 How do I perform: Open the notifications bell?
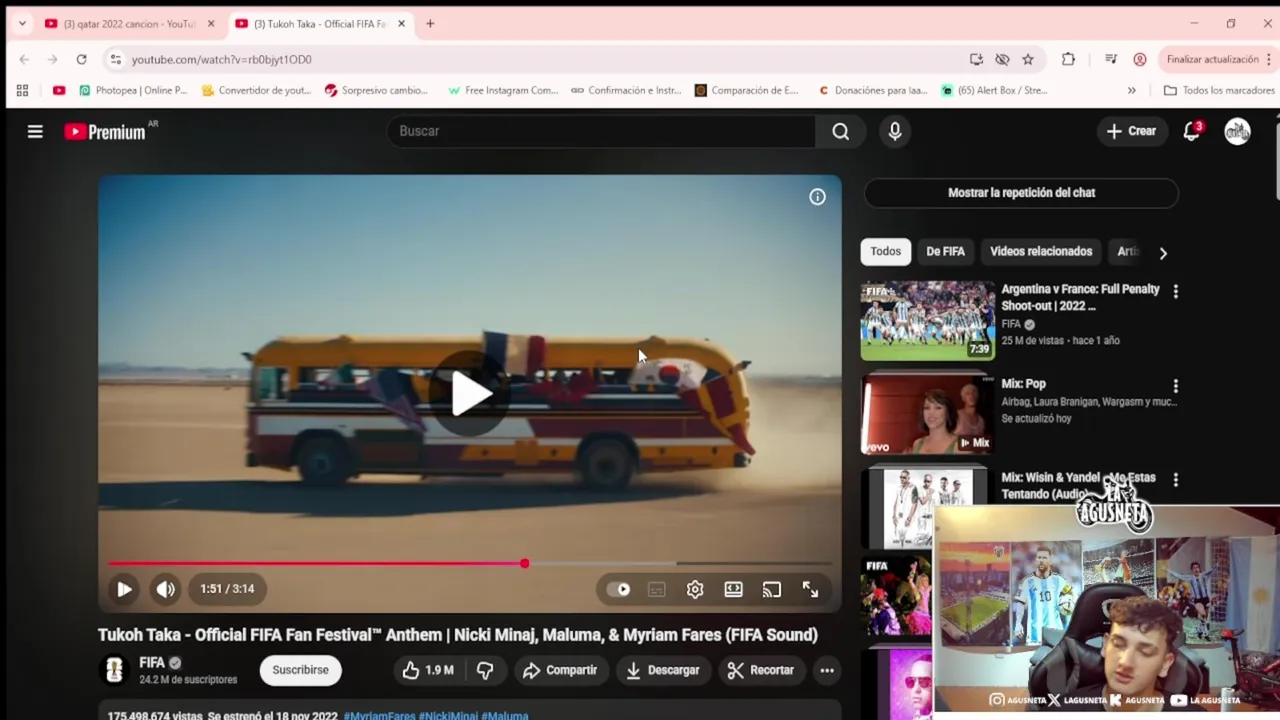[1191, 131]
